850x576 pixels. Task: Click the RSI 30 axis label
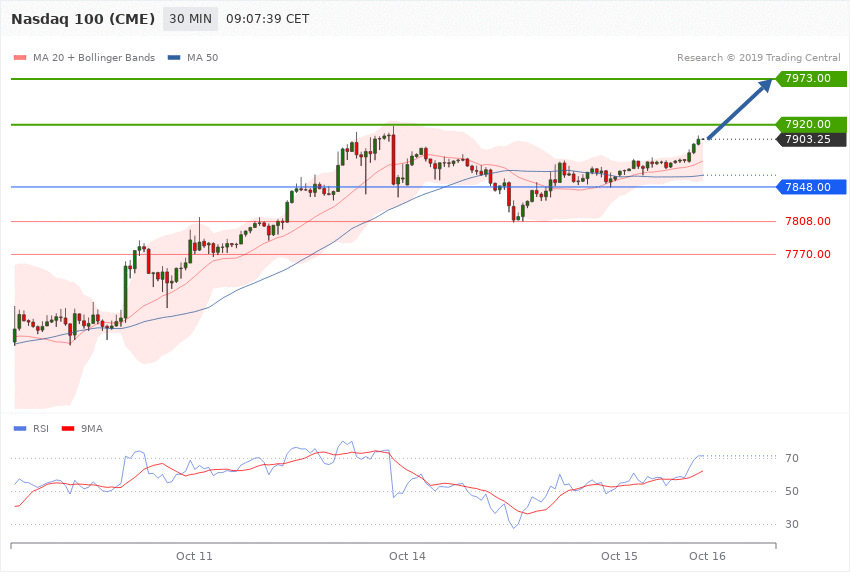point(791,525)
